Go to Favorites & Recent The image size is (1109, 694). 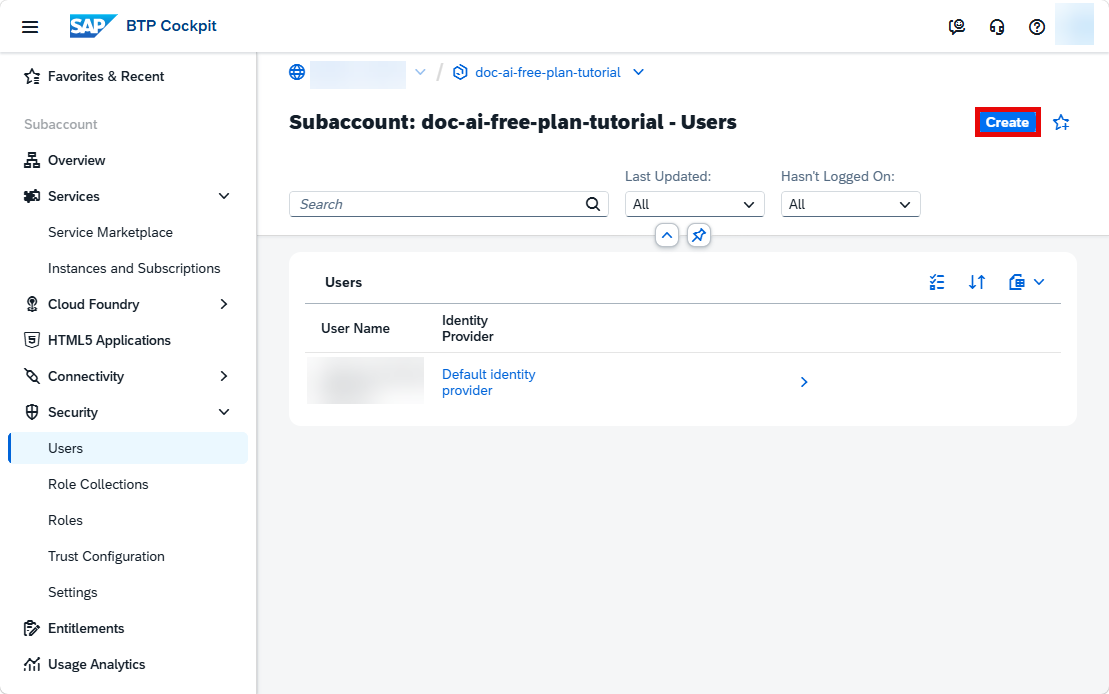105,76
